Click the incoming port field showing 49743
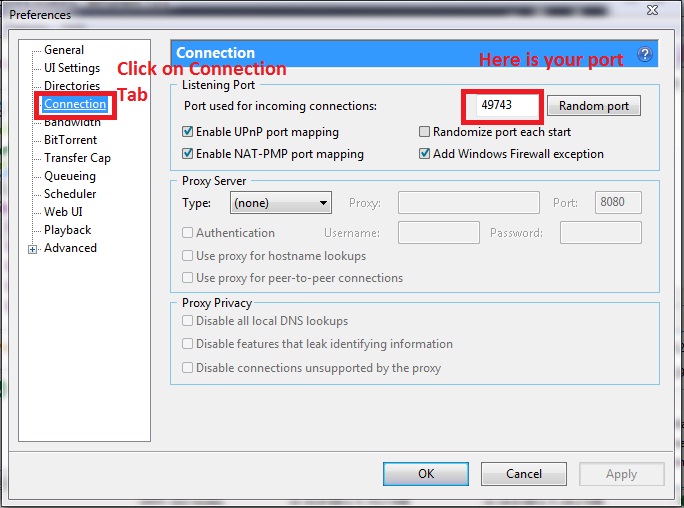This screenshot has width=684, height=508. click(x=507, y=105)
